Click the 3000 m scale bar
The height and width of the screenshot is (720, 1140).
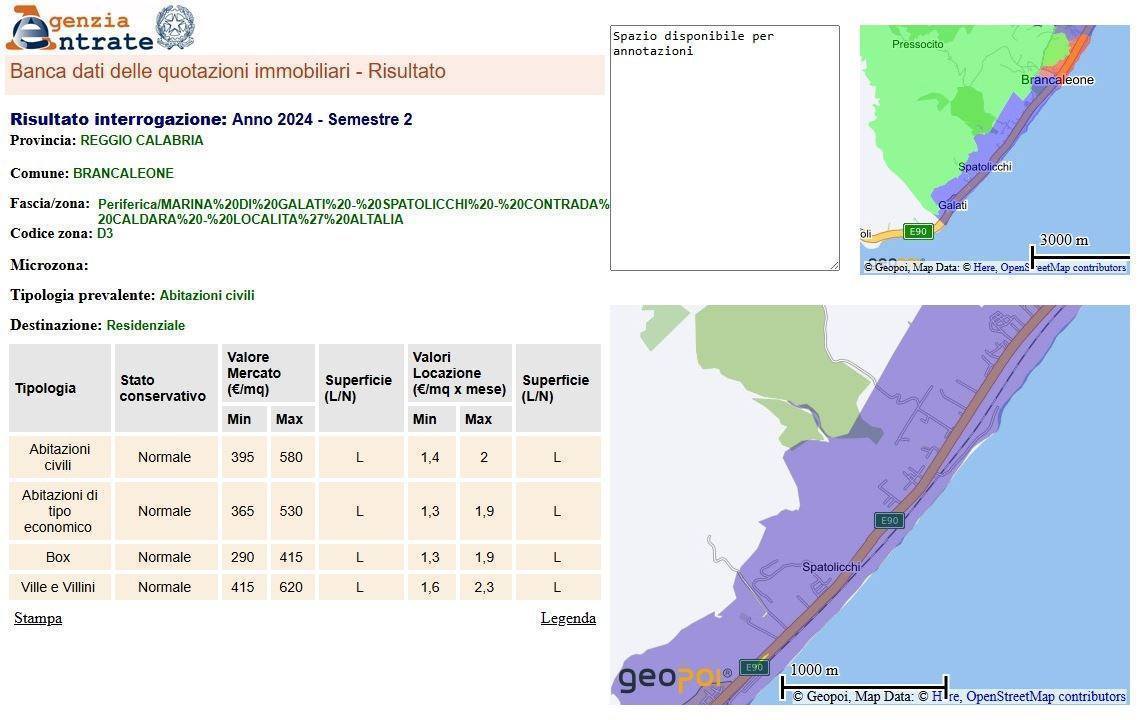[x=1080, y=248]
